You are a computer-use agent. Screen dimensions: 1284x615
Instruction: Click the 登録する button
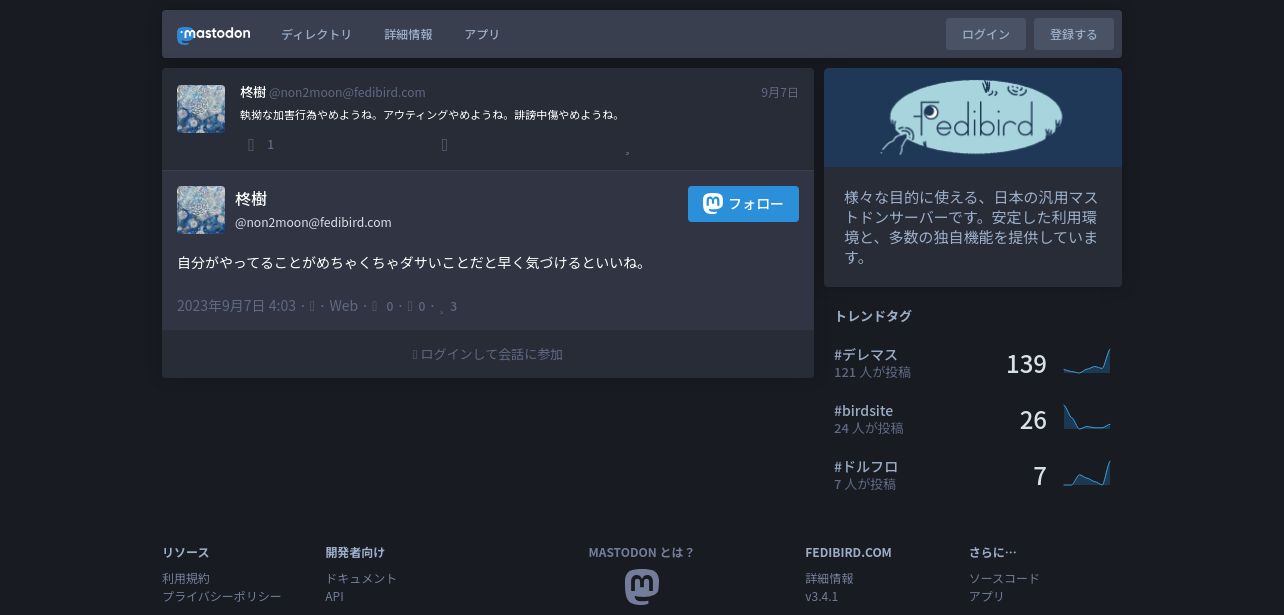[x=1074, y=34]
